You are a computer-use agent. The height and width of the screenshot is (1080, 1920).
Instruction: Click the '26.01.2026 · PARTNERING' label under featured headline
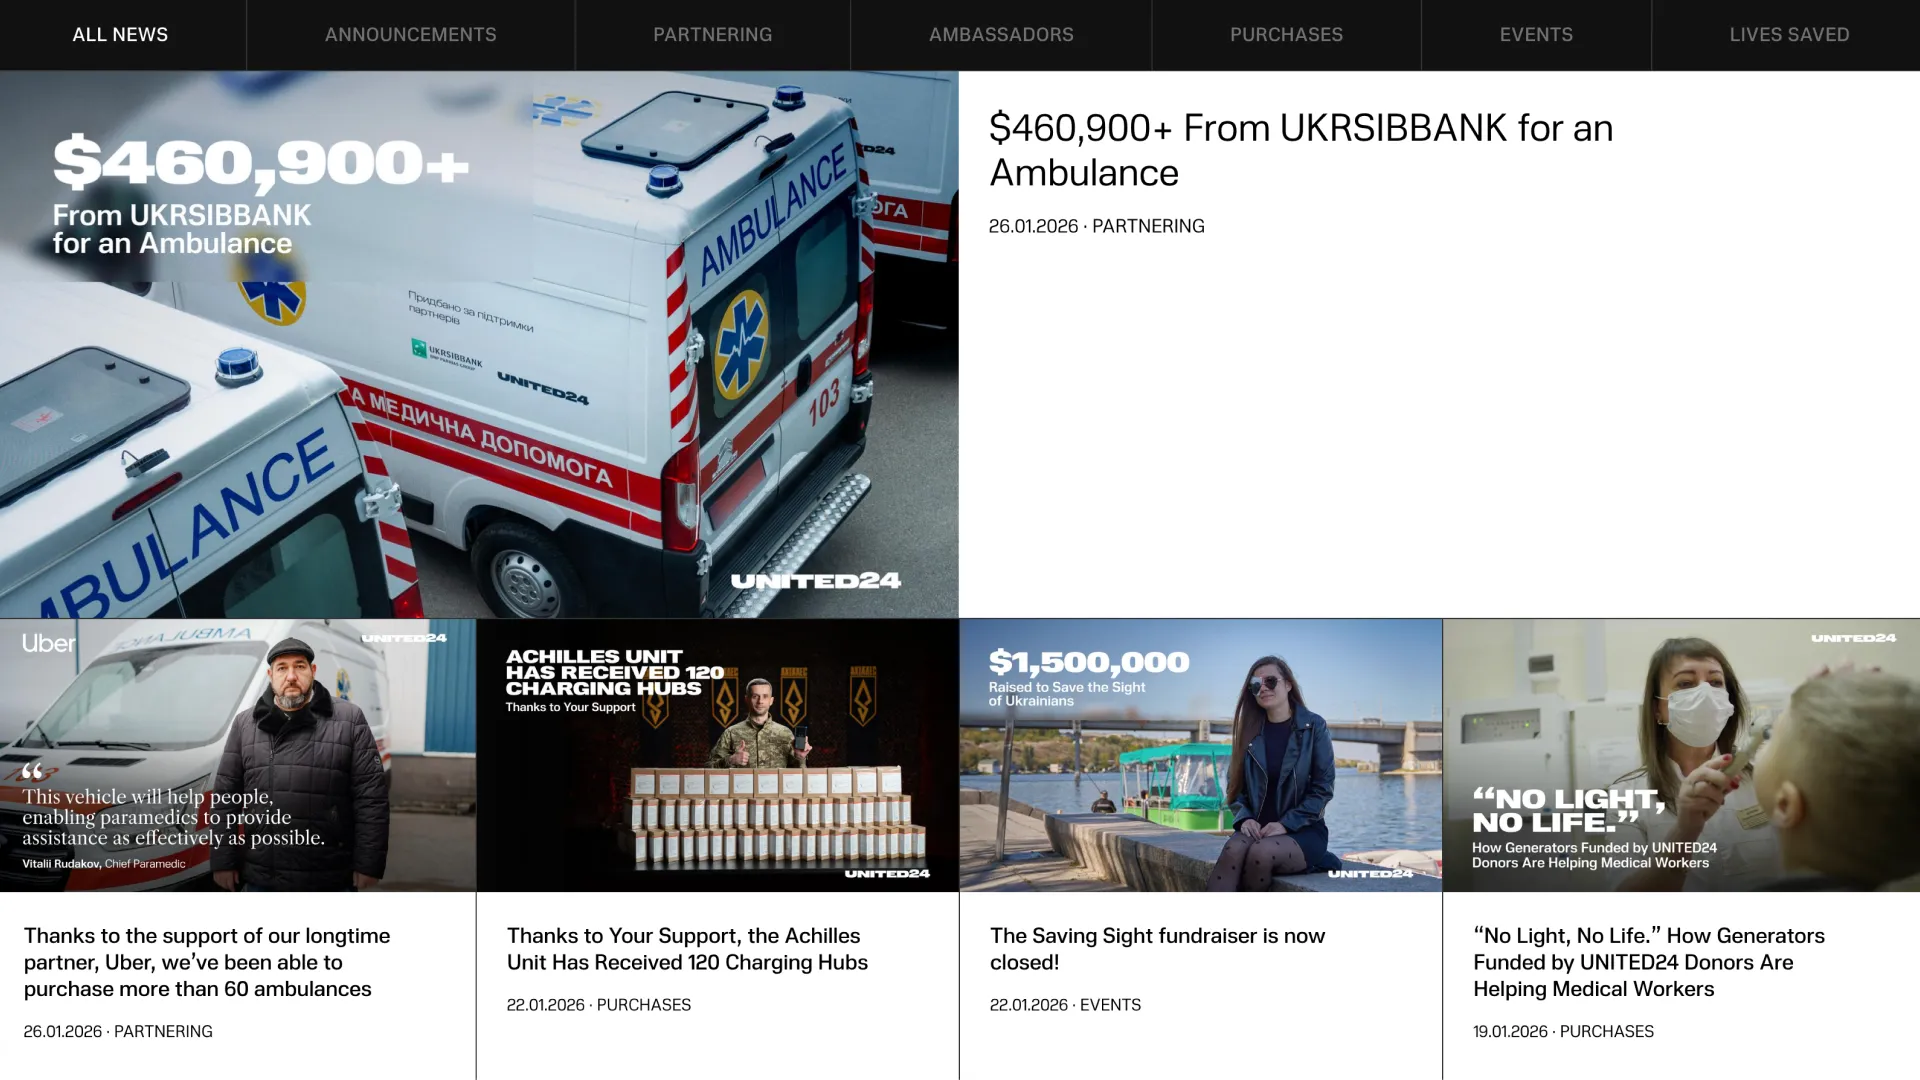[1097, 226]
